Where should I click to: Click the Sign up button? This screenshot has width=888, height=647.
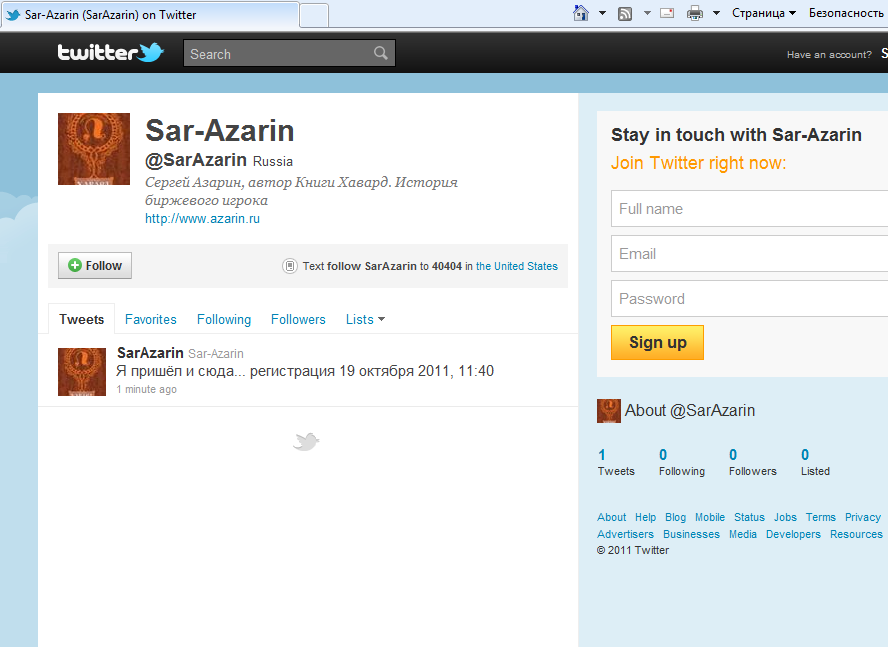pyautogui.click(x=657, y=342)
